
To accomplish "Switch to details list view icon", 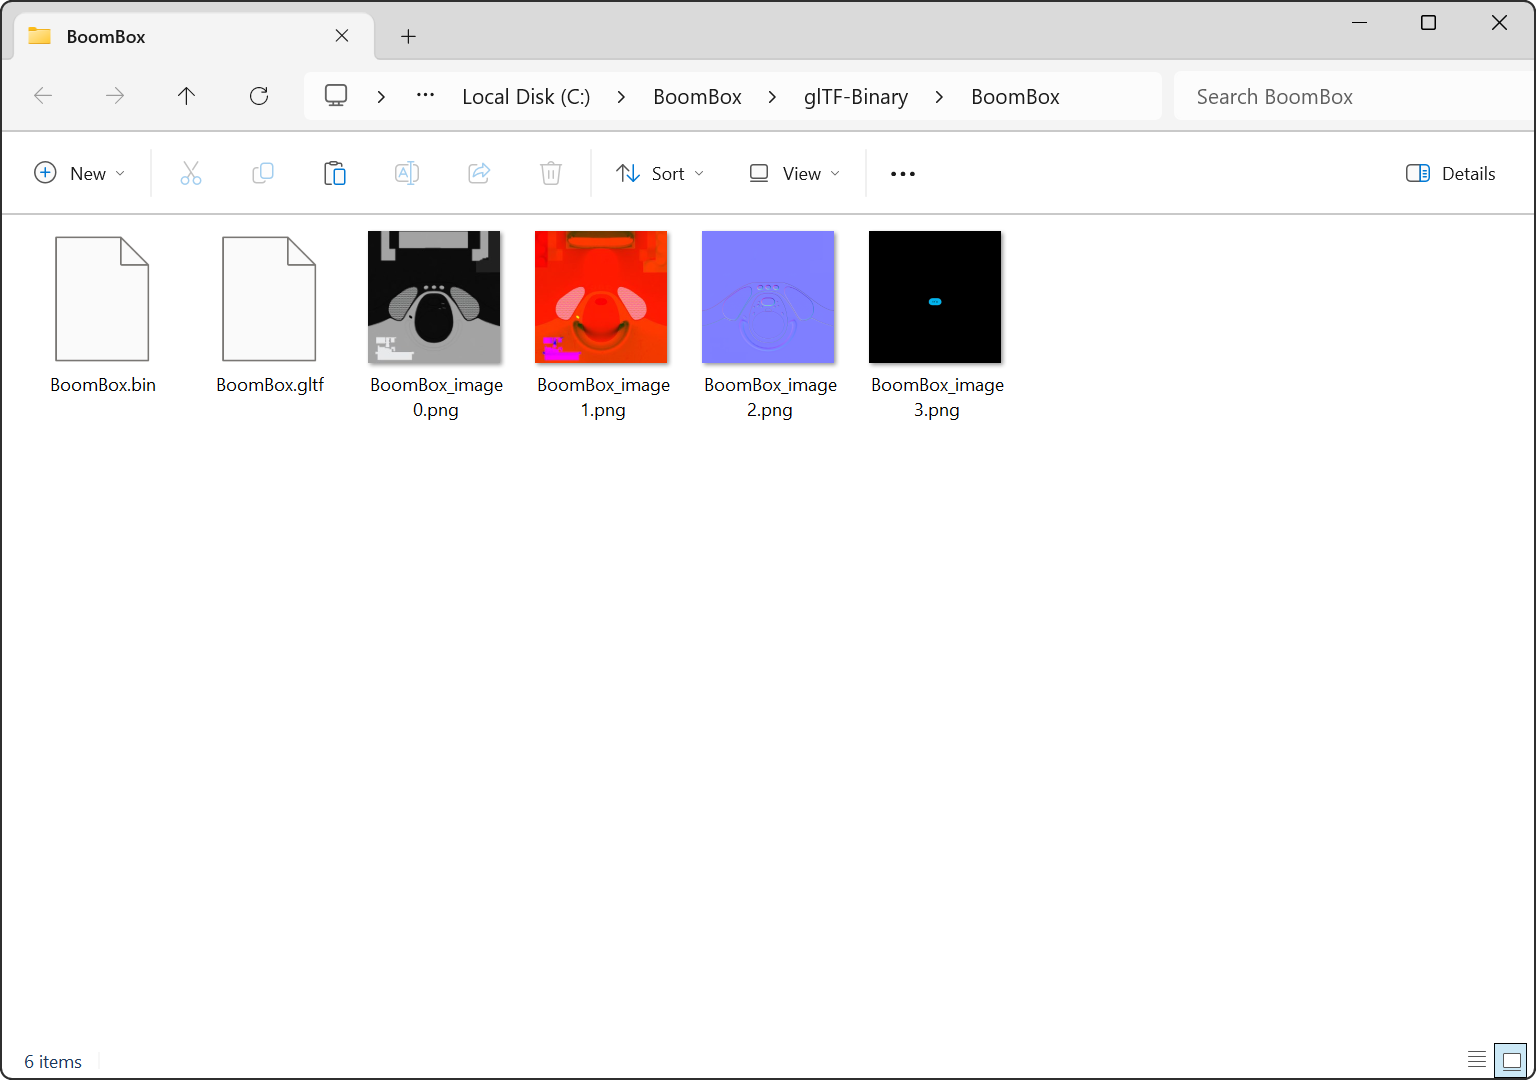I will 1477,1060.
